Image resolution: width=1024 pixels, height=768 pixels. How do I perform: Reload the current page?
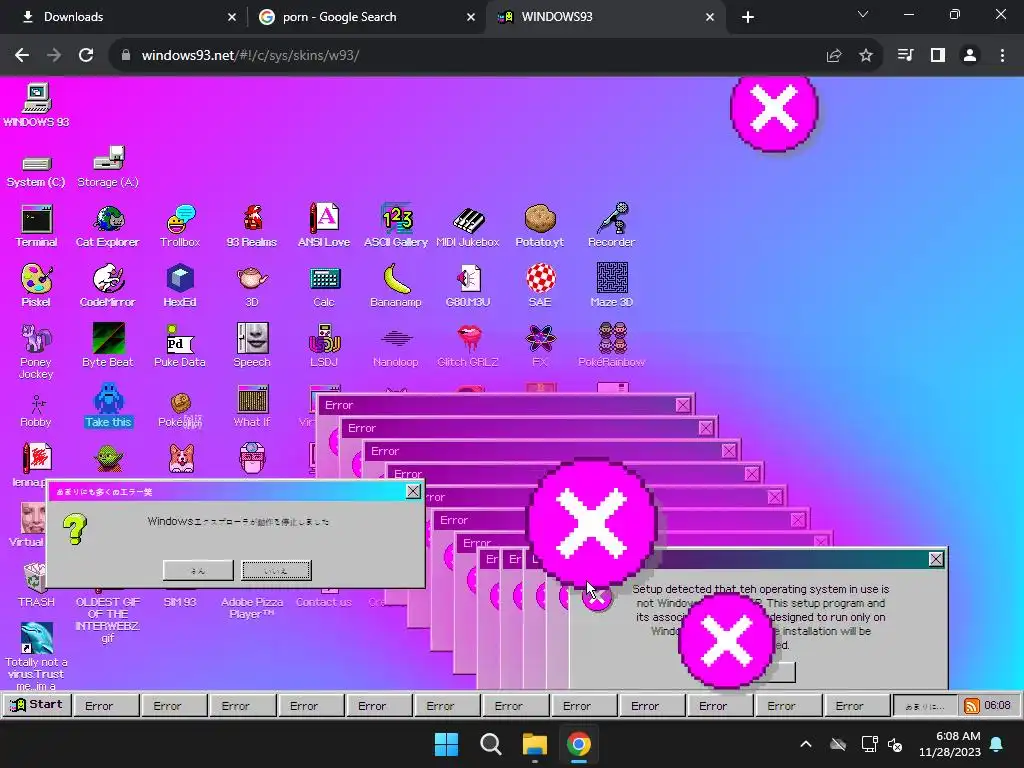point(86,56)
